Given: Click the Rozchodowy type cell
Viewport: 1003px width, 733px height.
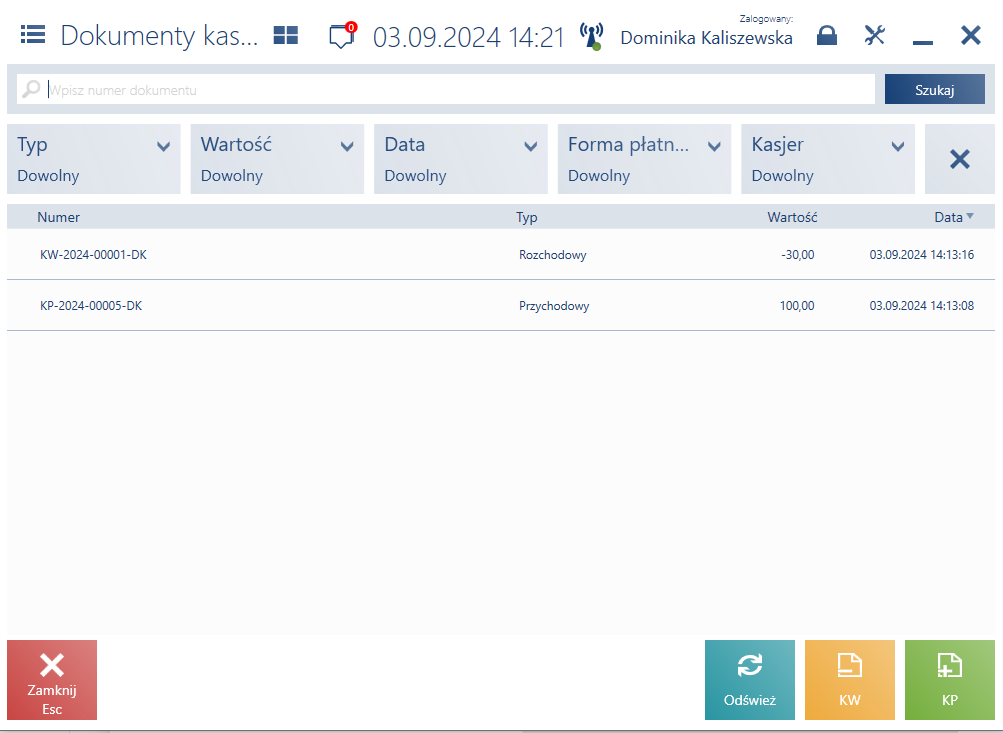Looking at the screenshot, I should (553, 255).
